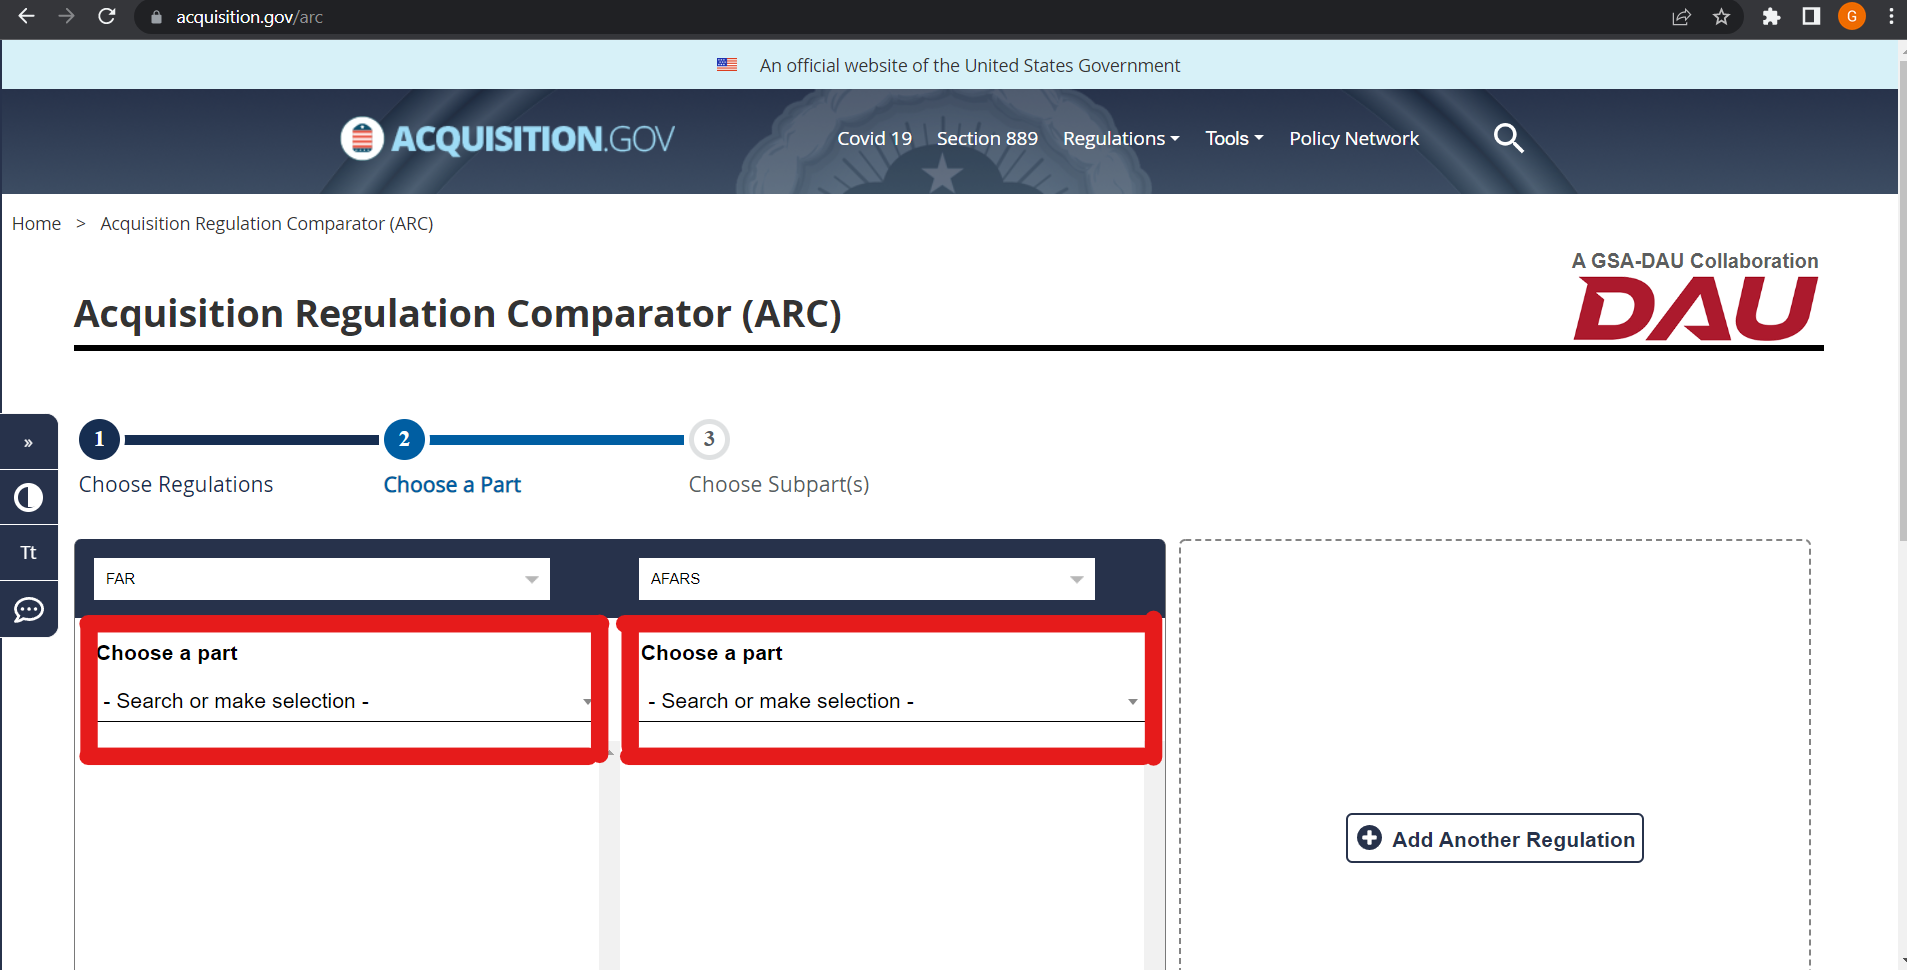This screenshot has width=1907, height=970.
Task: Click the Add Another Regulation button
Action: pos(1493,838)
